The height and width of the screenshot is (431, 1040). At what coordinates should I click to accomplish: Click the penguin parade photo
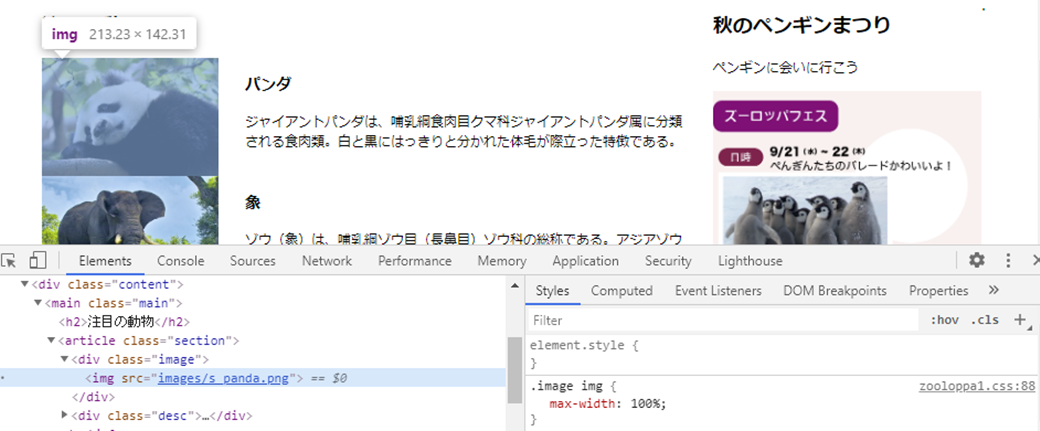pyautogui.click(x=805, y=210)
